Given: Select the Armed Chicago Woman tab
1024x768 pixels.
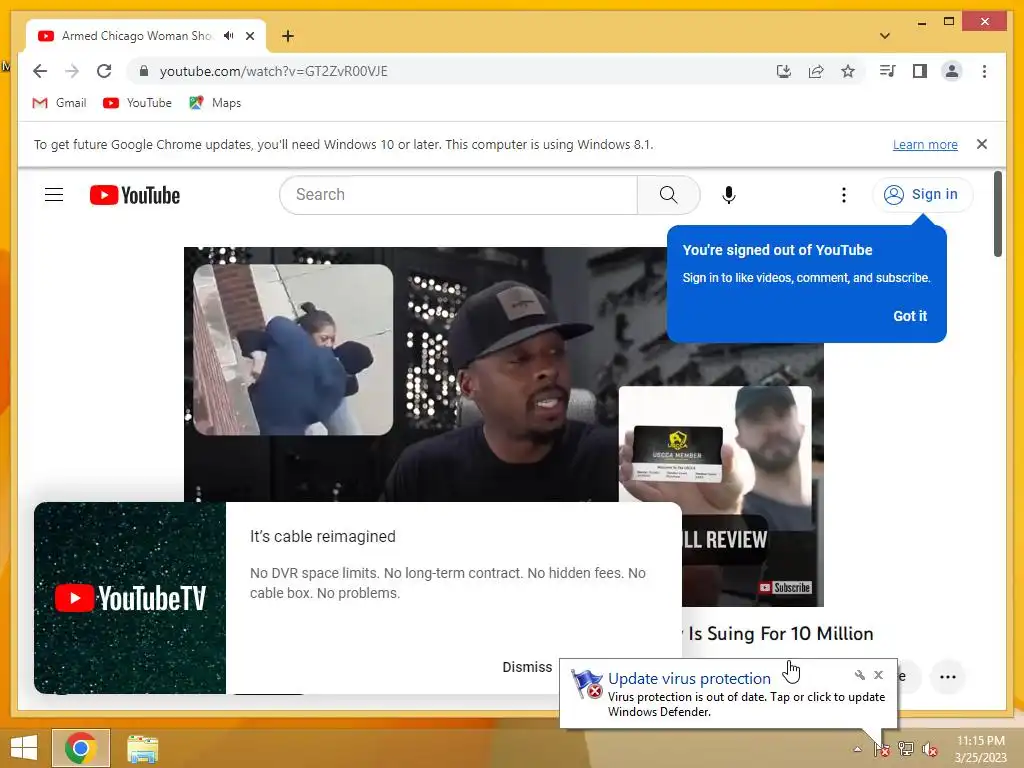Looking at the screenshot, I should (136, 36).
